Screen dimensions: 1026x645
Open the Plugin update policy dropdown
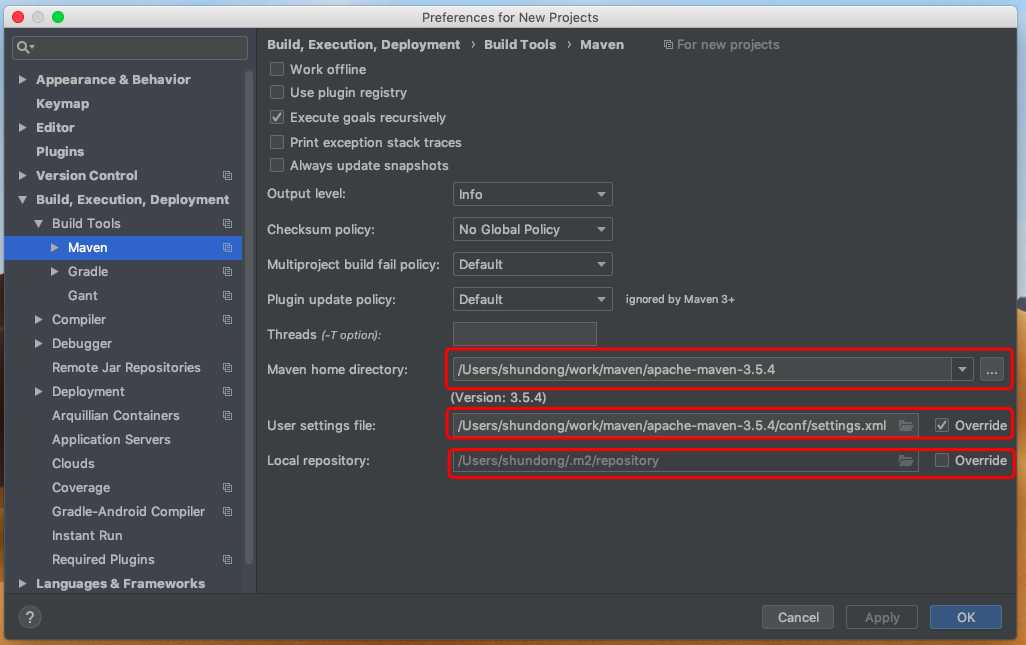click(533, 299)
